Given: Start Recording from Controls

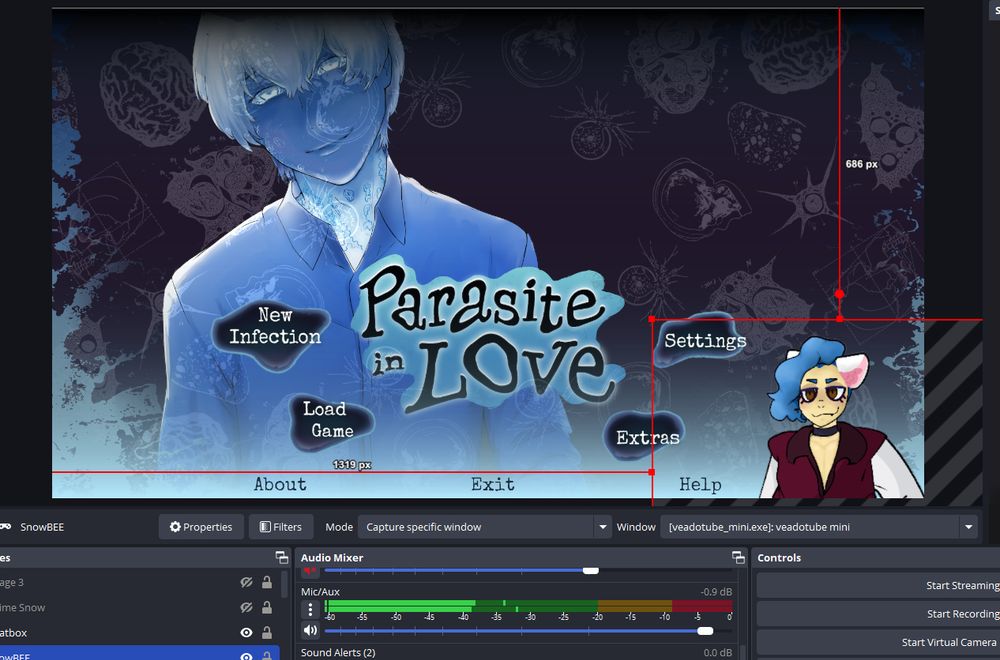Looking at the screenshot, I should pyautogui.click(x=878, y=613).
